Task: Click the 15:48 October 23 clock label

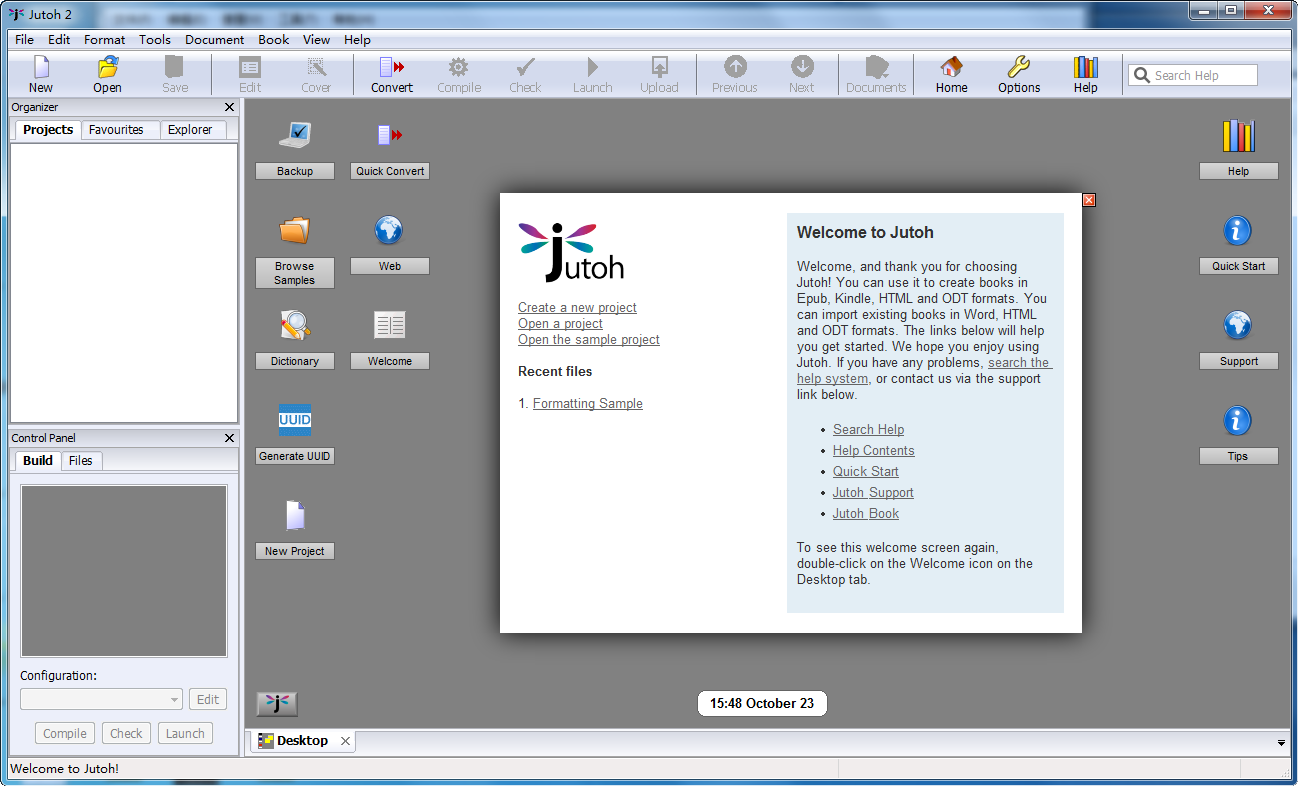Action: pyautogui.click(x=762, y=703)
